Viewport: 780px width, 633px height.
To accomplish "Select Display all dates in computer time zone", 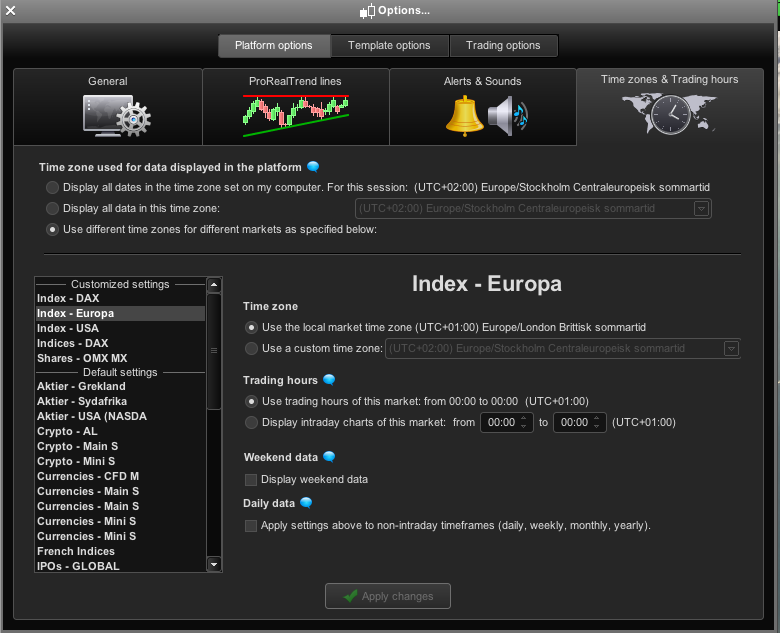I will tap(52, 188).
